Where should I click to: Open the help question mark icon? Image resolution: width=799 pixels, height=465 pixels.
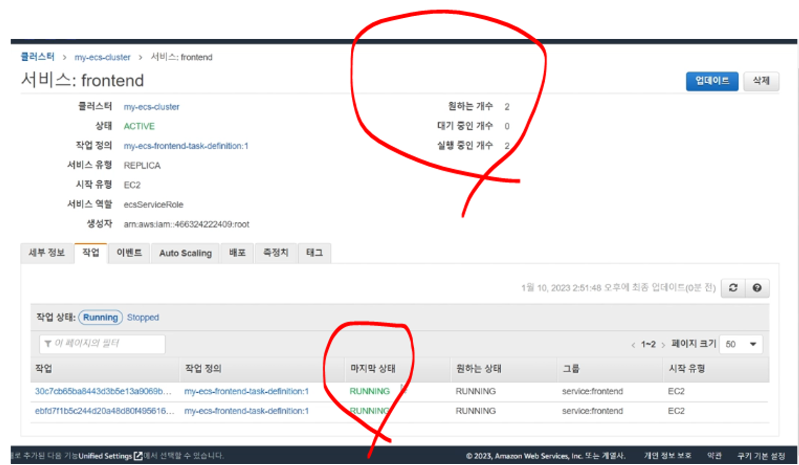(757, 288)
